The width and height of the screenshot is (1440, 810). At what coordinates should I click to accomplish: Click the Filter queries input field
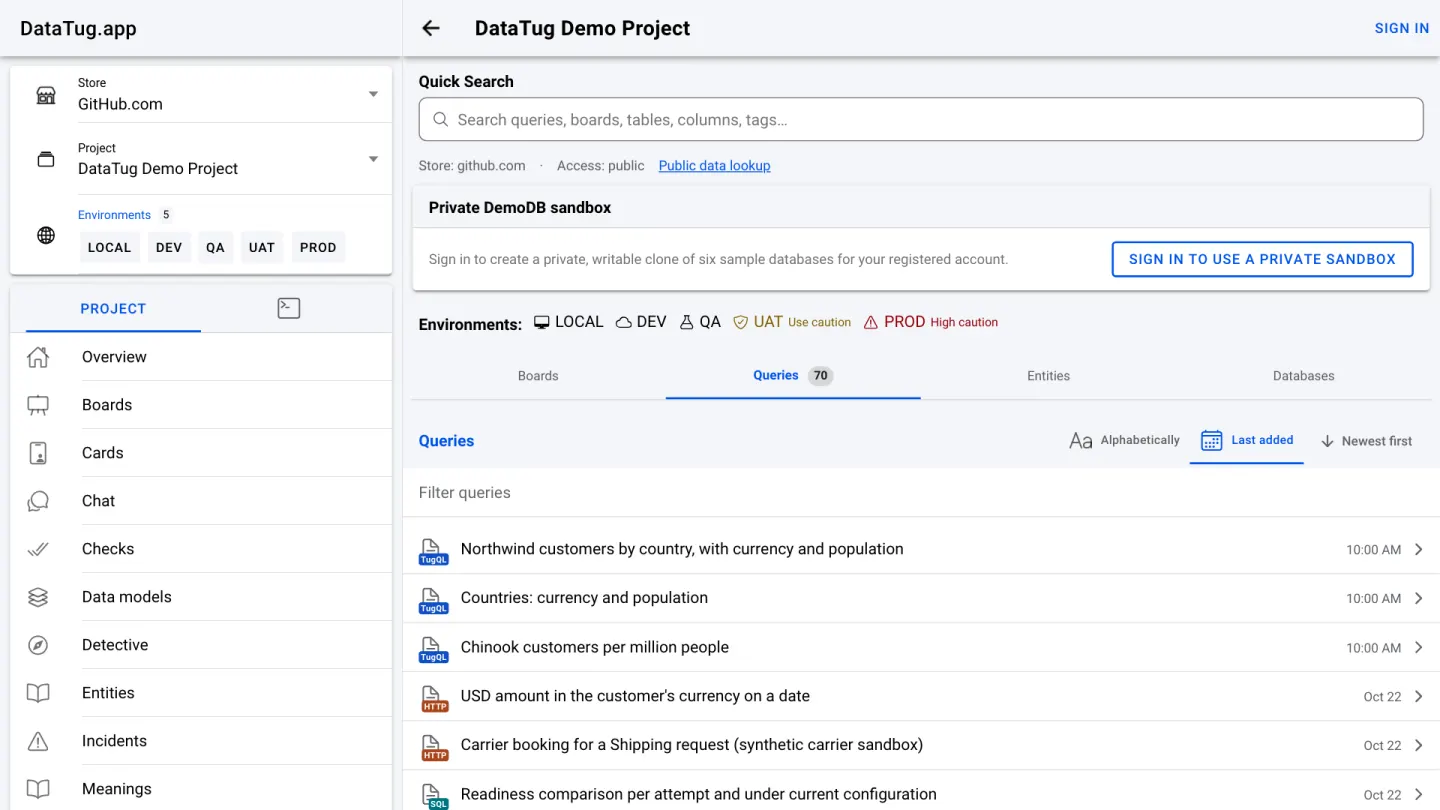921,493
